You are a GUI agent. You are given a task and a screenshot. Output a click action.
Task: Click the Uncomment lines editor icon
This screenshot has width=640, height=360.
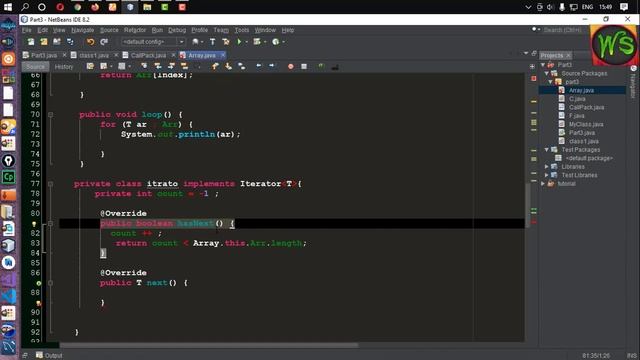335,67
